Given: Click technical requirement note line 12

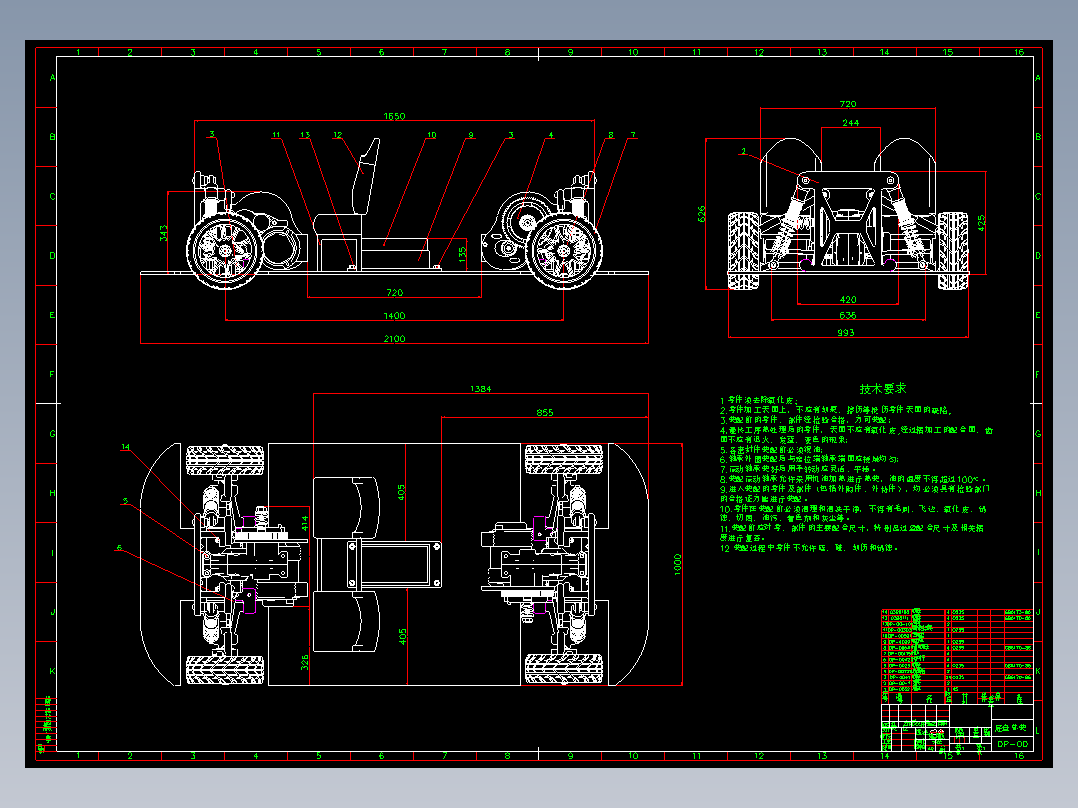Looking at the screenshot, I should 808,548.
